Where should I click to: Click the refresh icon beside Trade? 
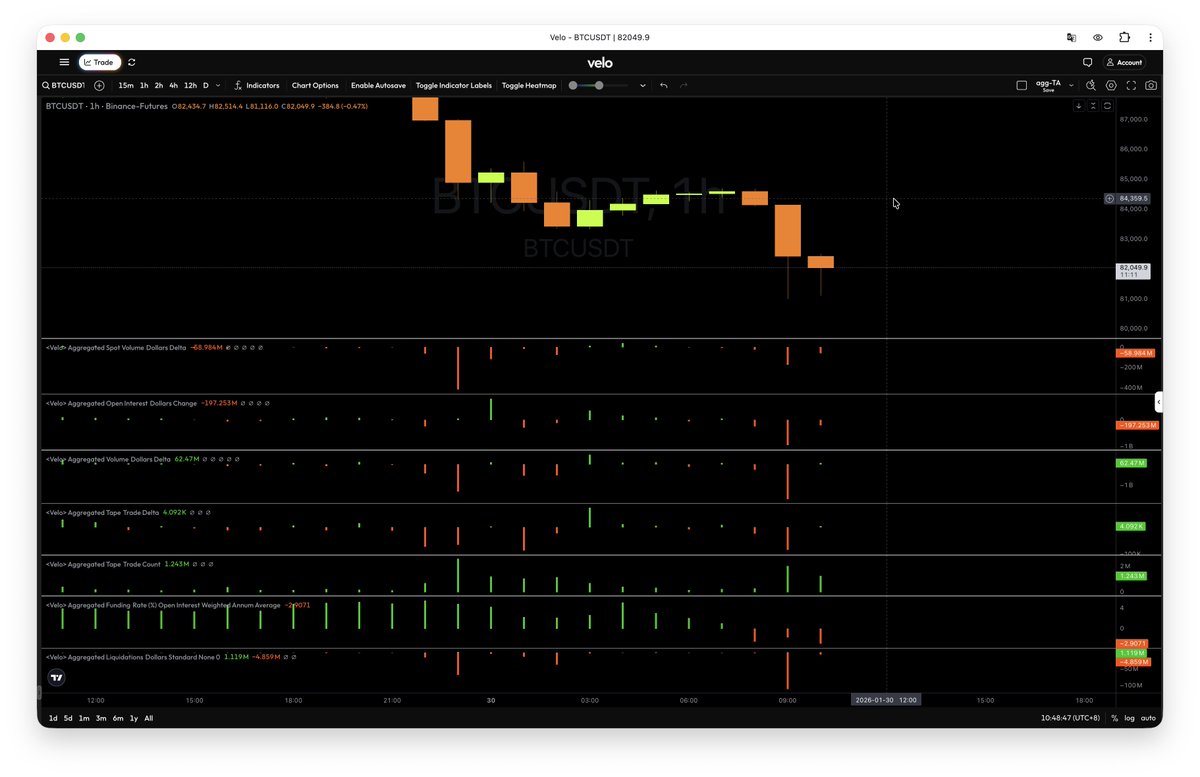132,62
